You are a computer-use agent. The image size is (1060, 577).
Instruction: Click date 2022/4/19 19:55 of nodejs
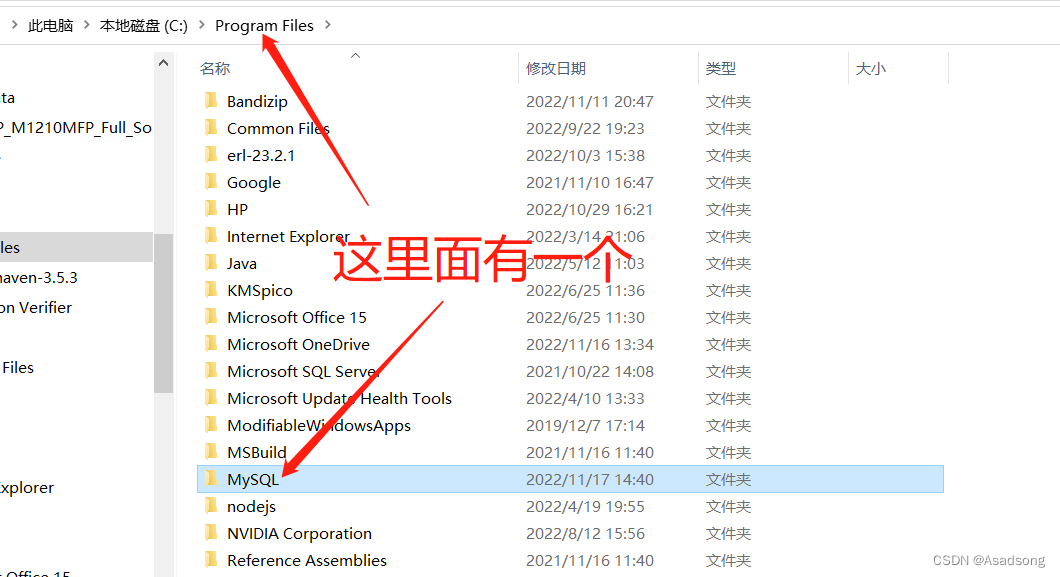pos(585,507)
